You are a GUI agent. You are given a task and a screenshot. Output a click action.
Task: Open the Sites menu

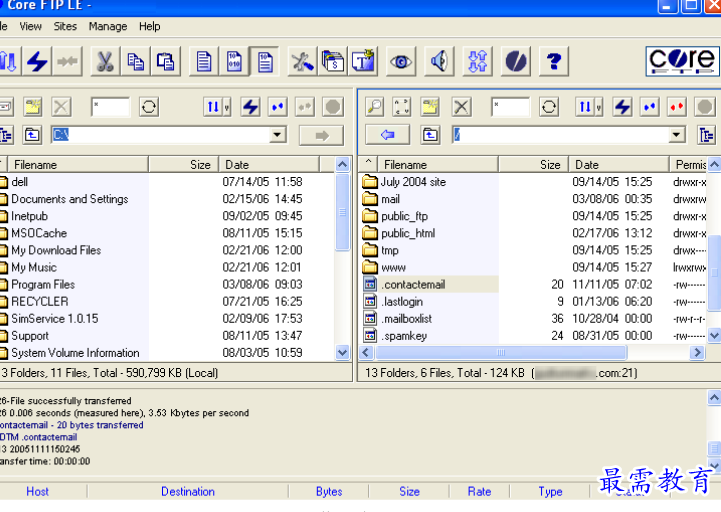(x=65, y=26)
